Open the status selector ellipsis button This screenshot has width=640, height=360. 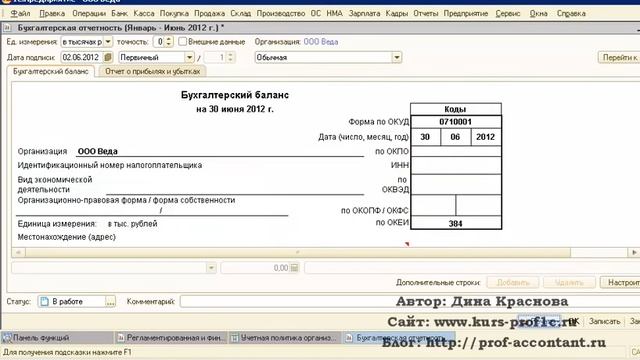click(x=110, y=302)
